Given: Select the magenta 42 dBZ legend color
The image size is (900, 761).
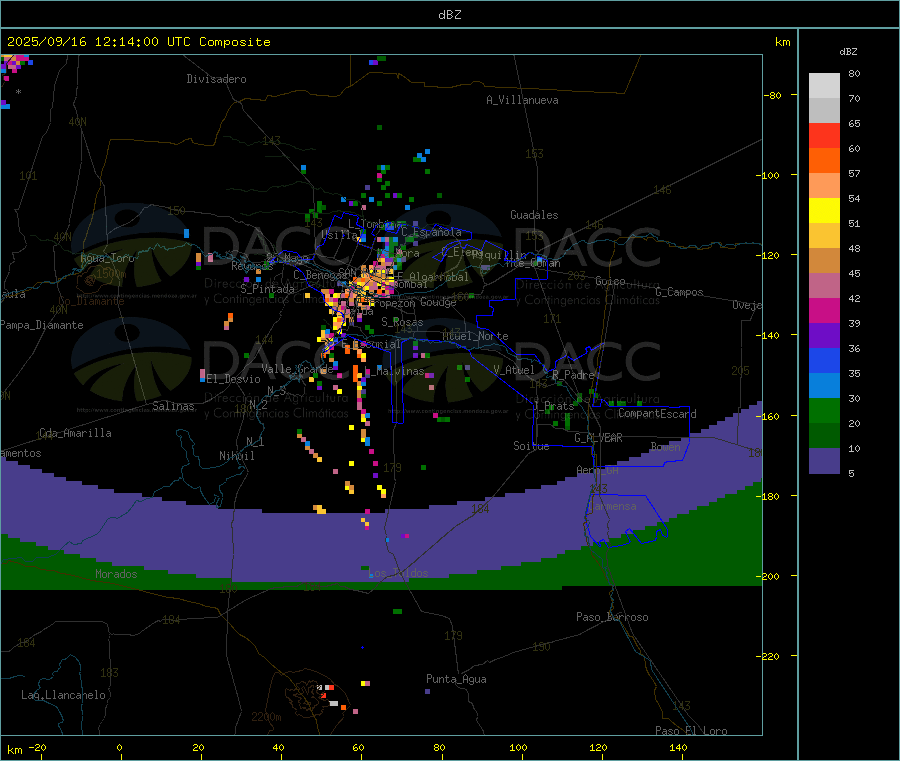Looking at the screenshot, I should pos(824,310).
